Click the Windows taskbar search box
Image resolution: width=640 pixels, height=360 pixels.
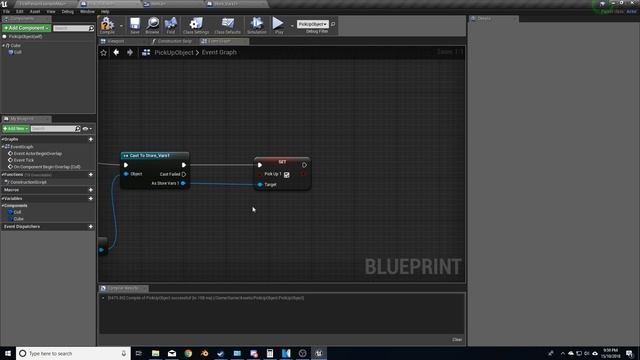click(x=73, y=353)
